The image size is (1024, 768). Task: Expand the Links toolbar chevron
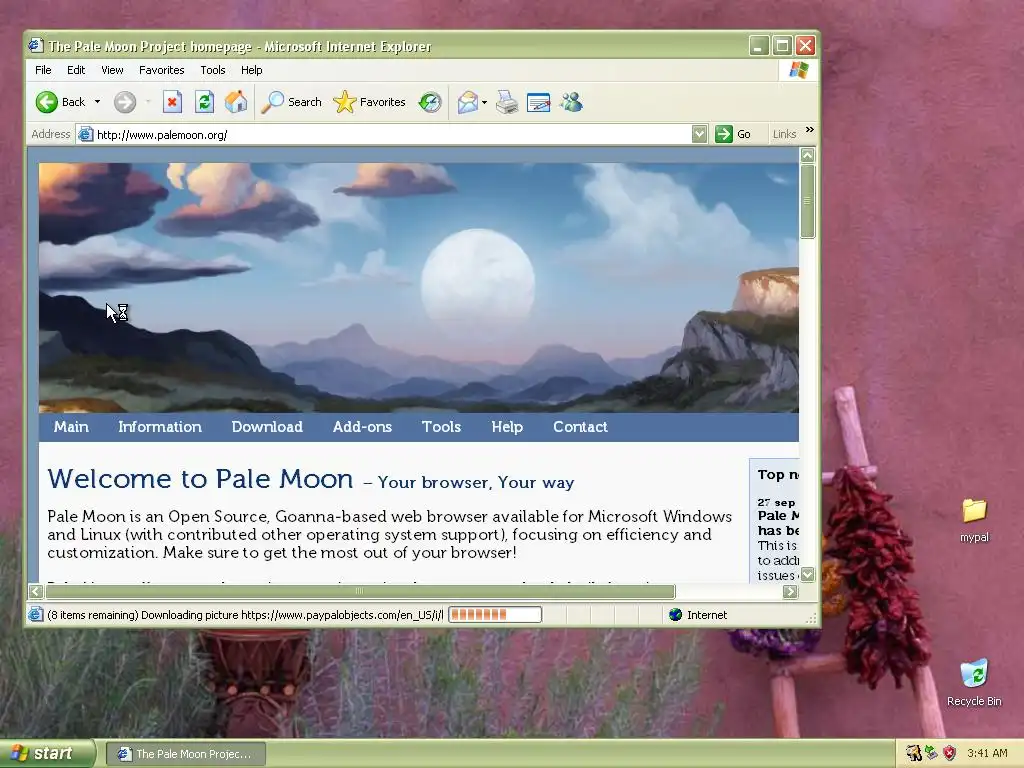coord(810,130)
